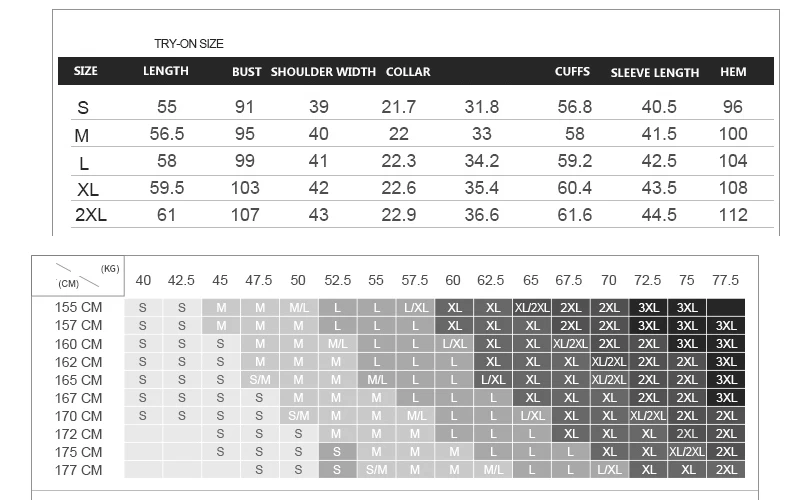This screenshot has width=790, height=500.
Task: Click the TRY-ON SIZE title
Action: [188, 44]
